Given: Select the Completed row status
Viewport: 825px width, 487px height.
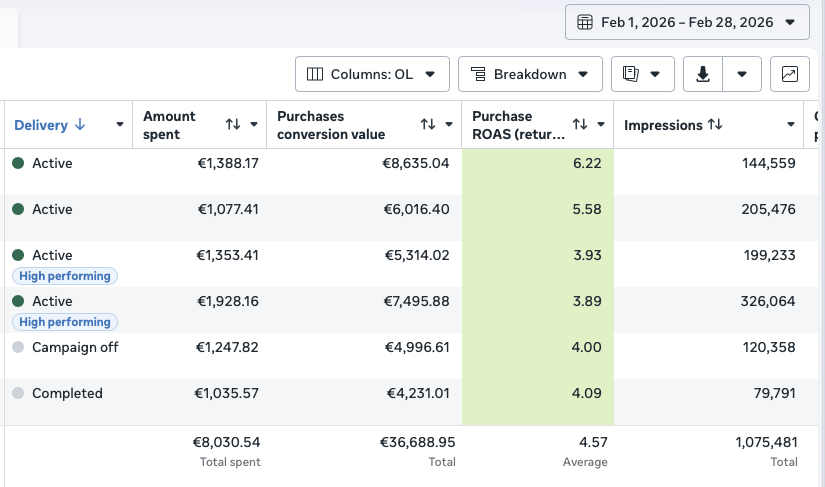Looking at the screenshot, I should point(67,393).
